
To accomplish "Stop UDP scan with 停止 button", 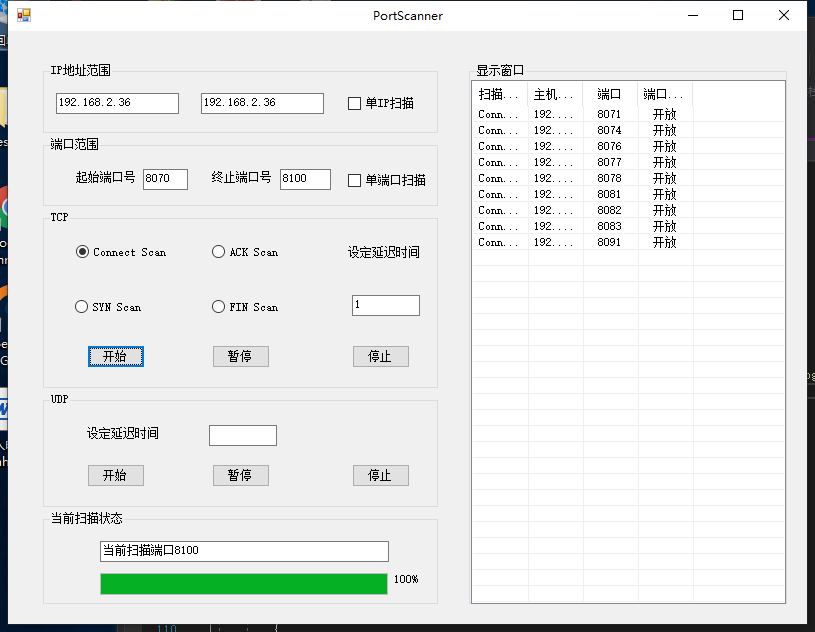I will [x=380, y=476].
